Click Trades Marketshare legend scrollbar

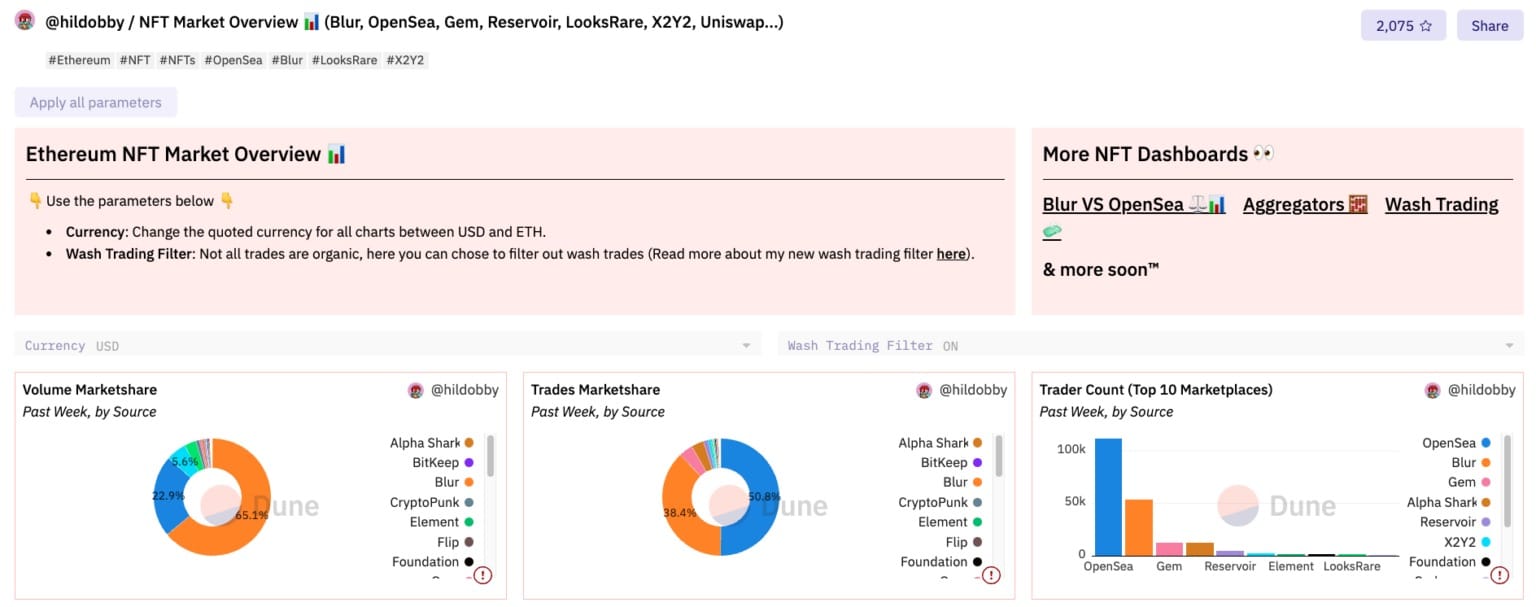[998, 456]
